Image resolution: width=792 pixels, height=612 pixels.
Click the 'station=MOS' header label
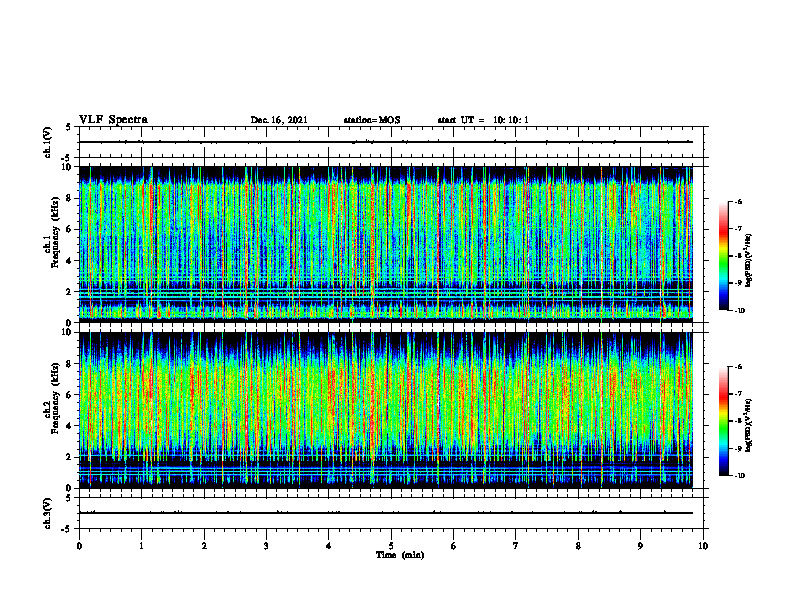[x=372, y=120]
